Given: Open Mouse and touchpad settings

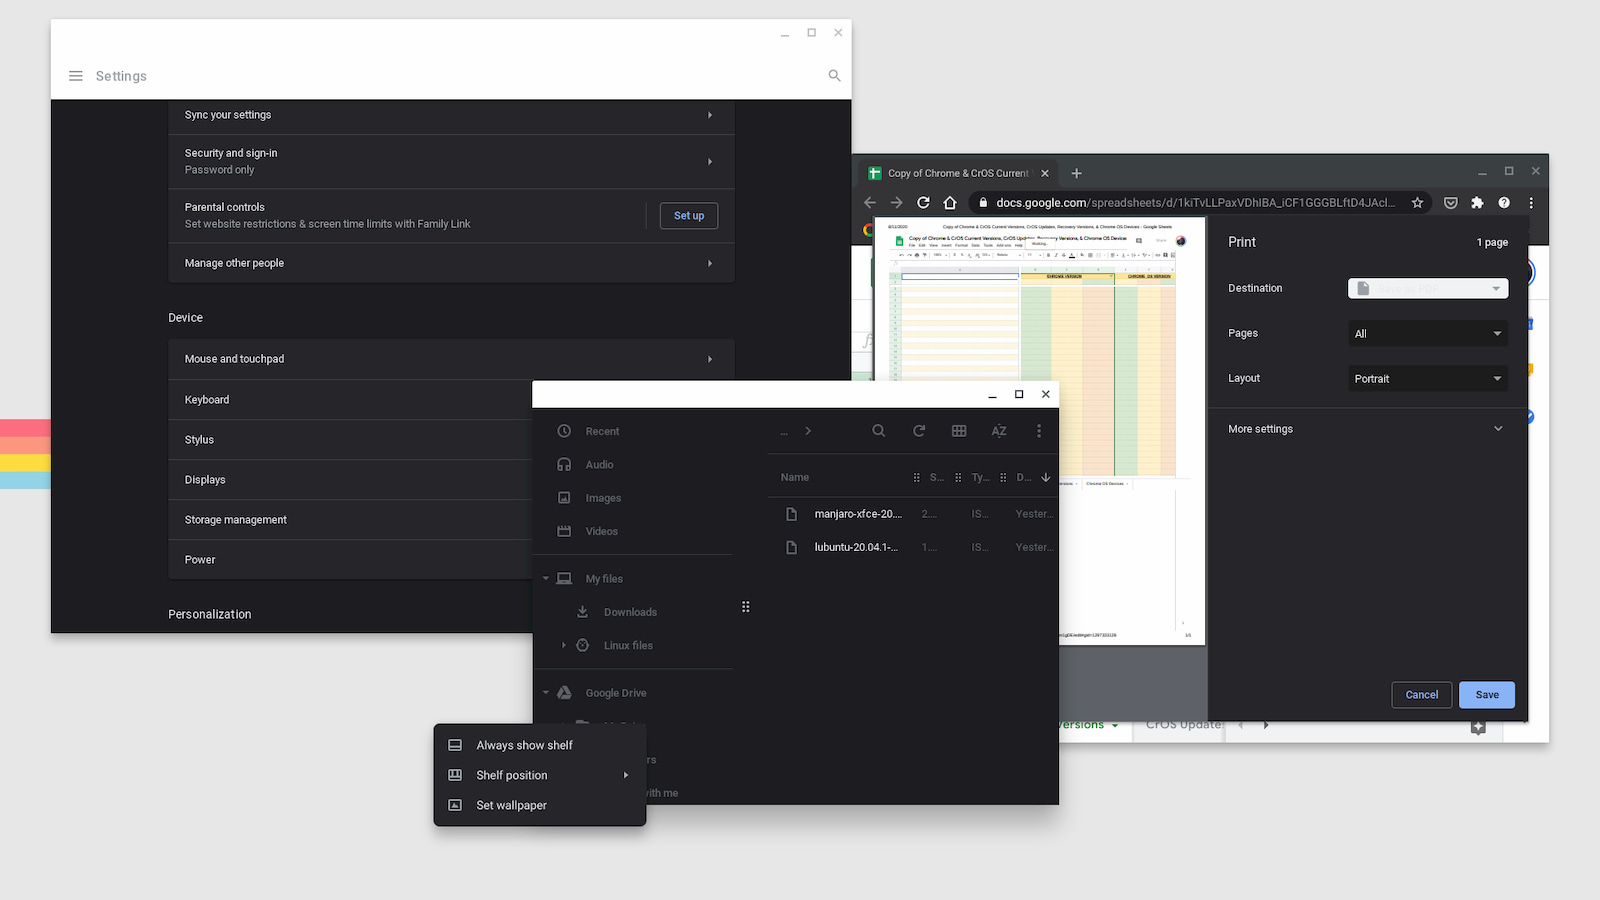Looking at the screenshot, I should click(452, 359).
